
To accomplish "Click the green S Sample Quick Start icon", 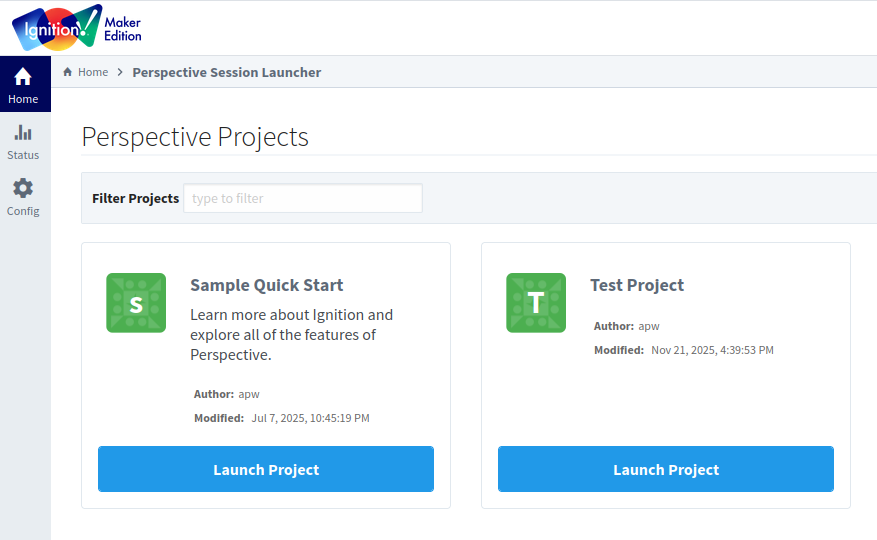I will click(136, 303).
